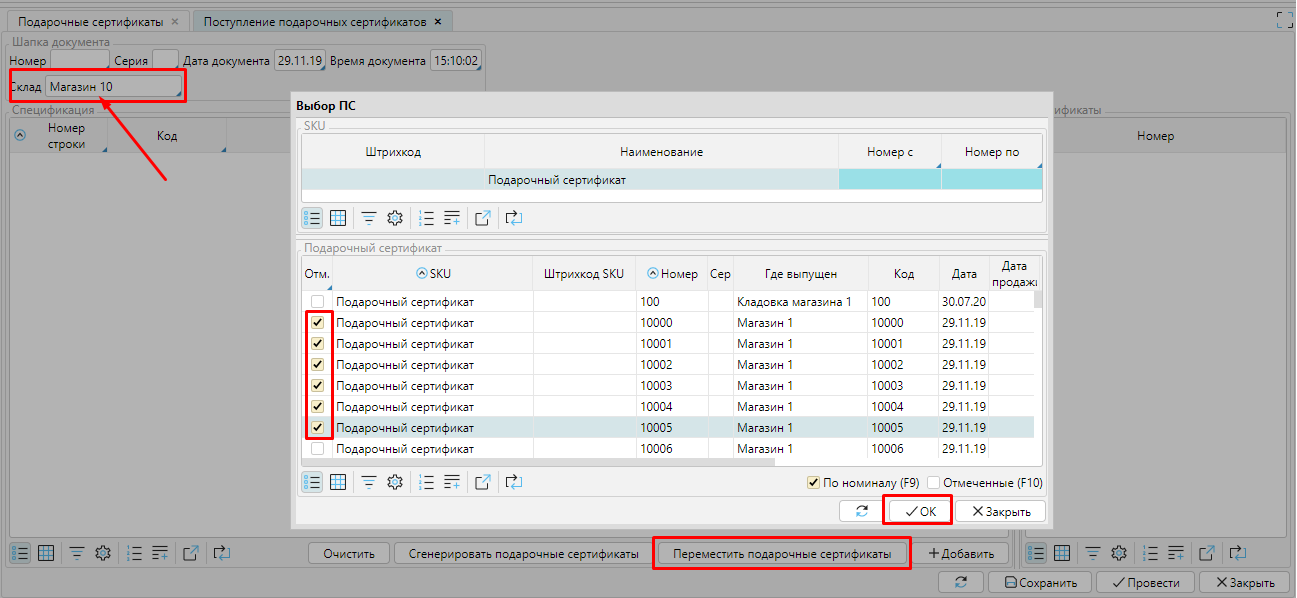Select Поступление подарочных сертификатов tab
The height and width of the screenshot is (598, 1297).
click(x=315, y=21)
